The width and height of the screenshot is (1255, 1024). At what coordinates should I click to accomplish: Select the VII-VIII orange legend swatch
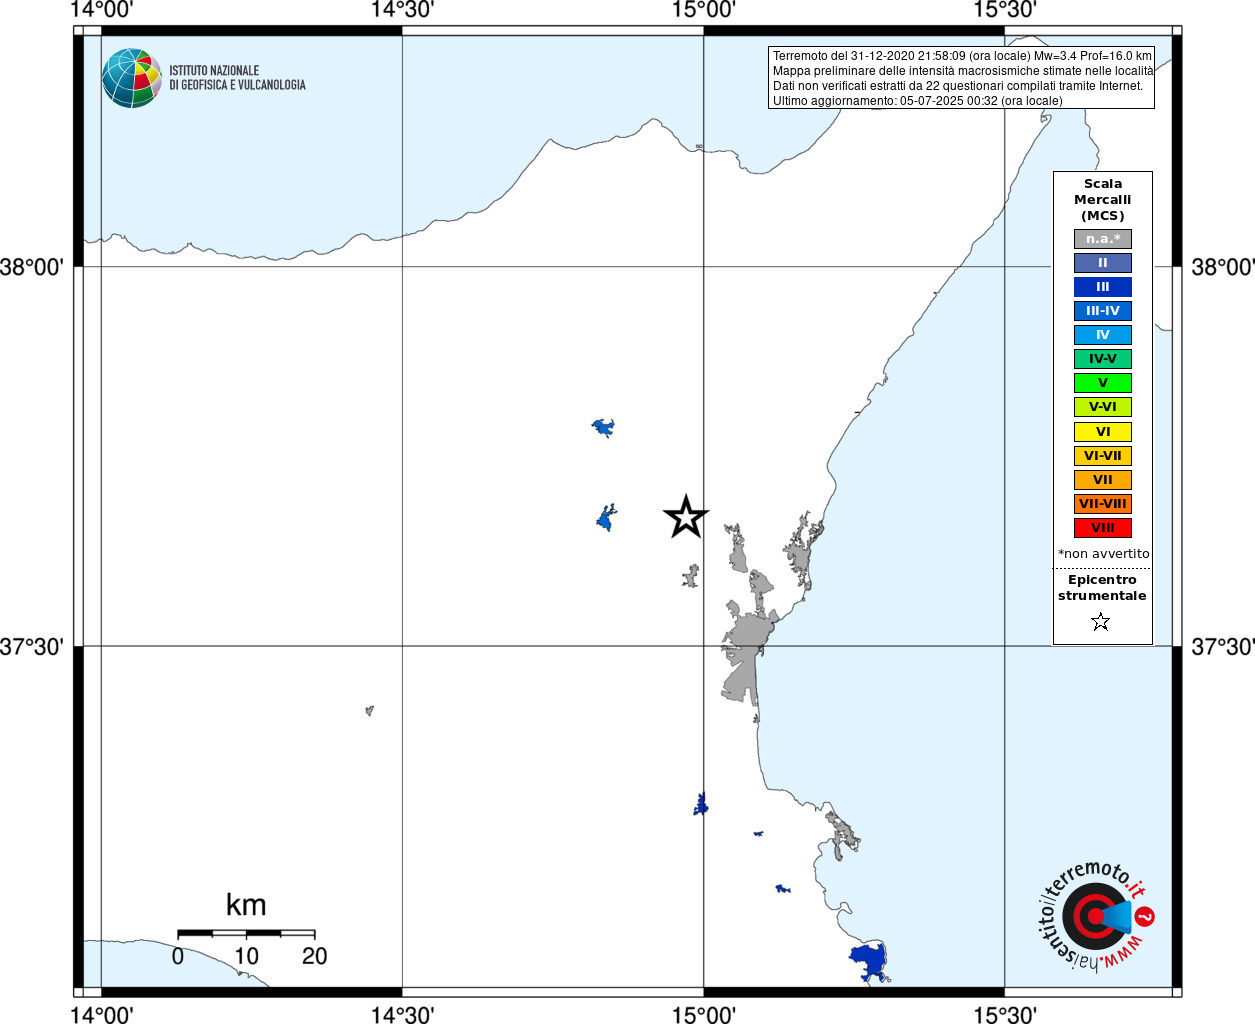(x=1103, y=504)
